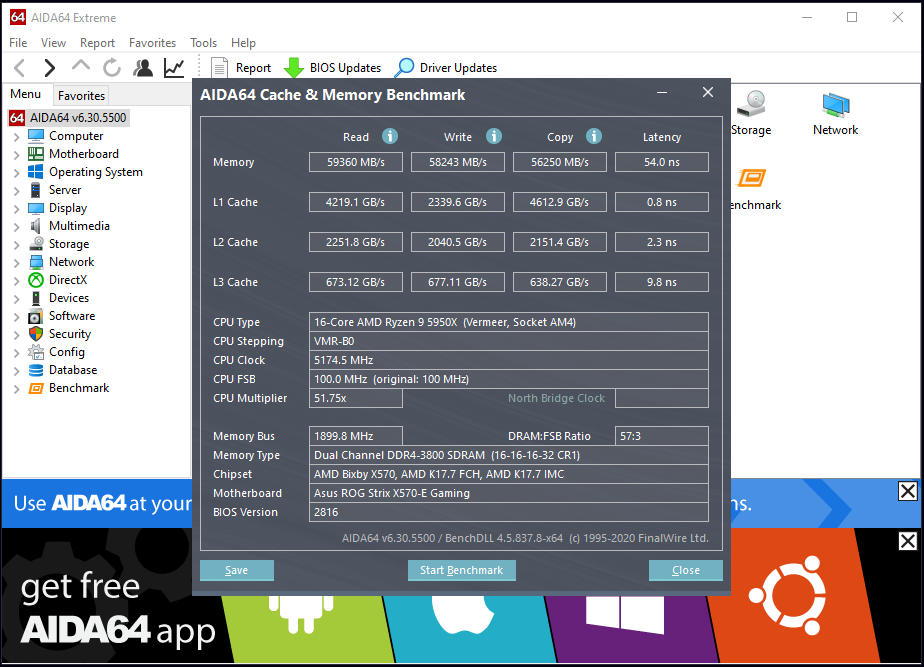Expand the Storage tree node

(x=16, y=245)
